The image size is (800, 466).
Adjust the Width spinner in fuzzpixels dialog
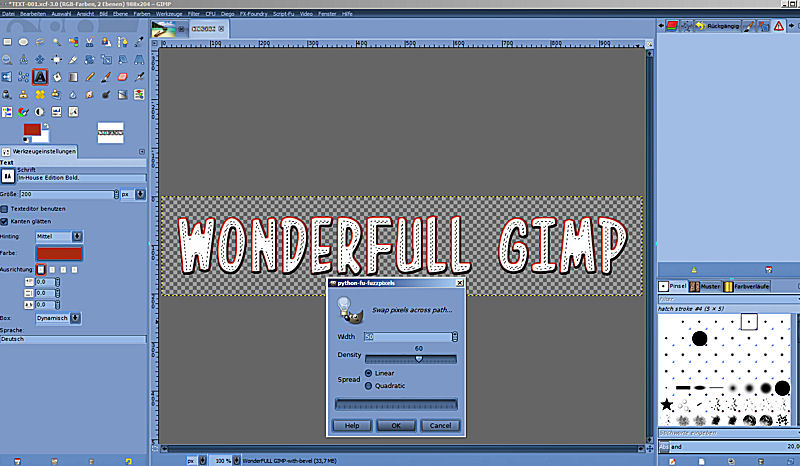pyautogui.click(x=455, y=337)
